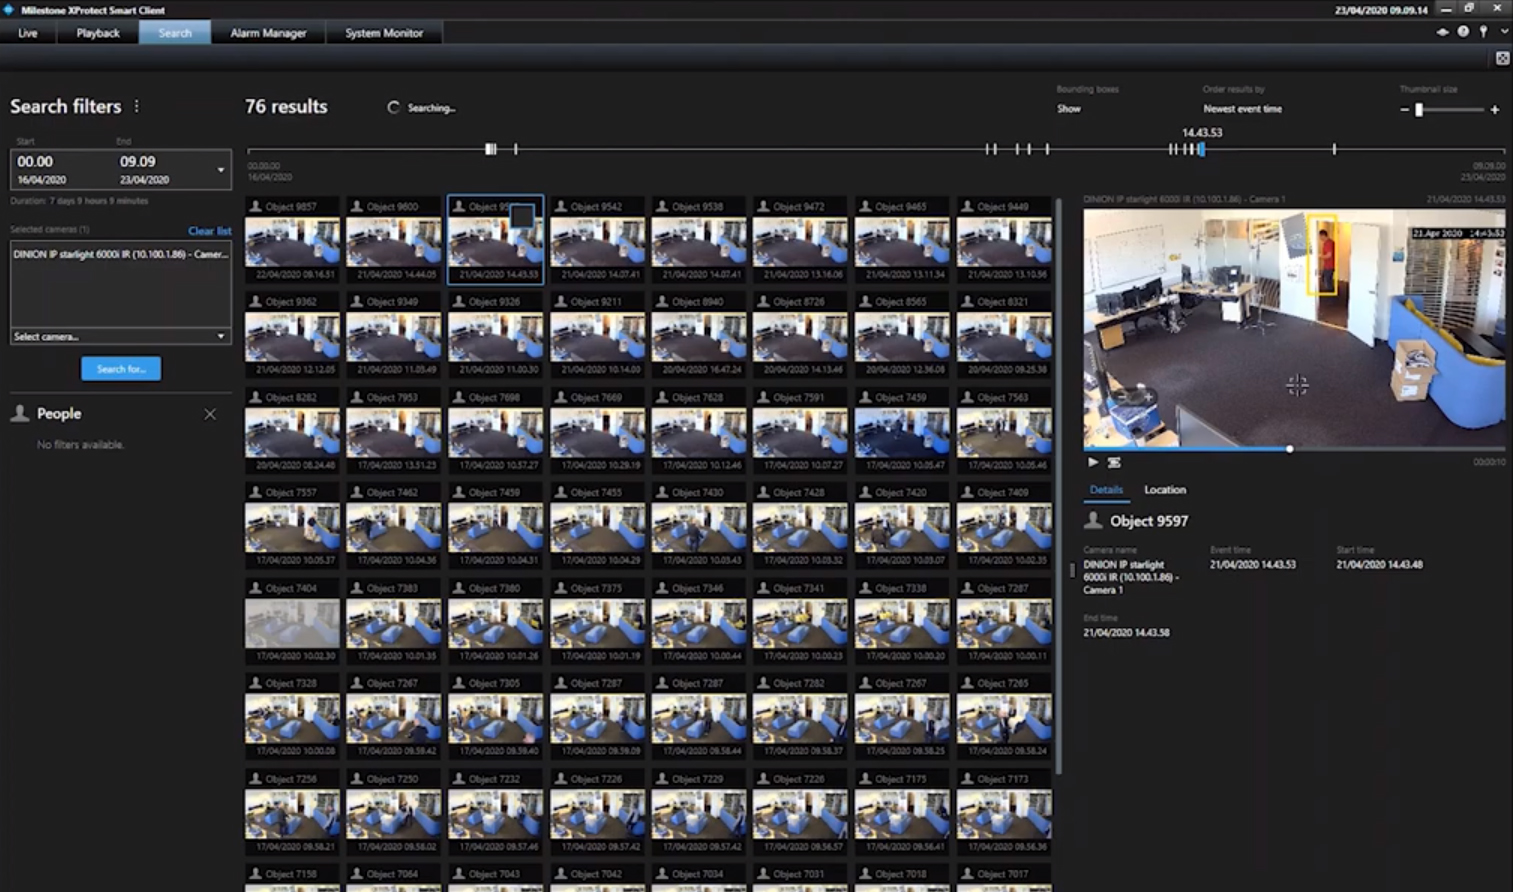Viewport: 1513px width, 892px height.
Task: Click the icon next to the preview play button
Action: pos(1114,462)
